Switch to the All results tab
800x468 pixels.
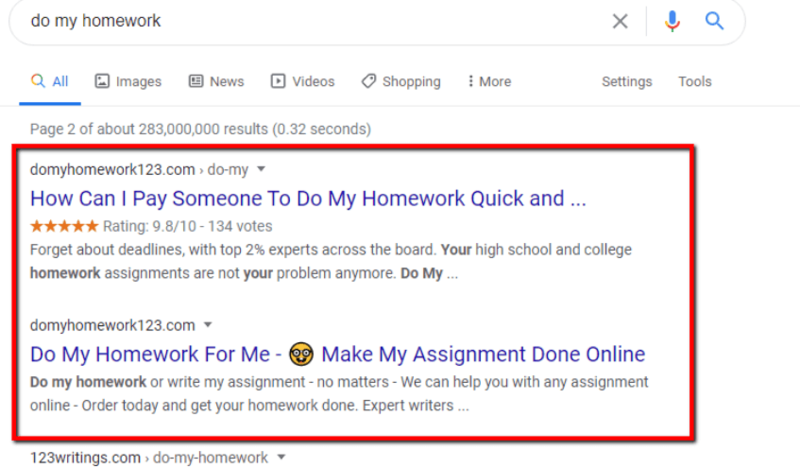click(x=50, y=81)
